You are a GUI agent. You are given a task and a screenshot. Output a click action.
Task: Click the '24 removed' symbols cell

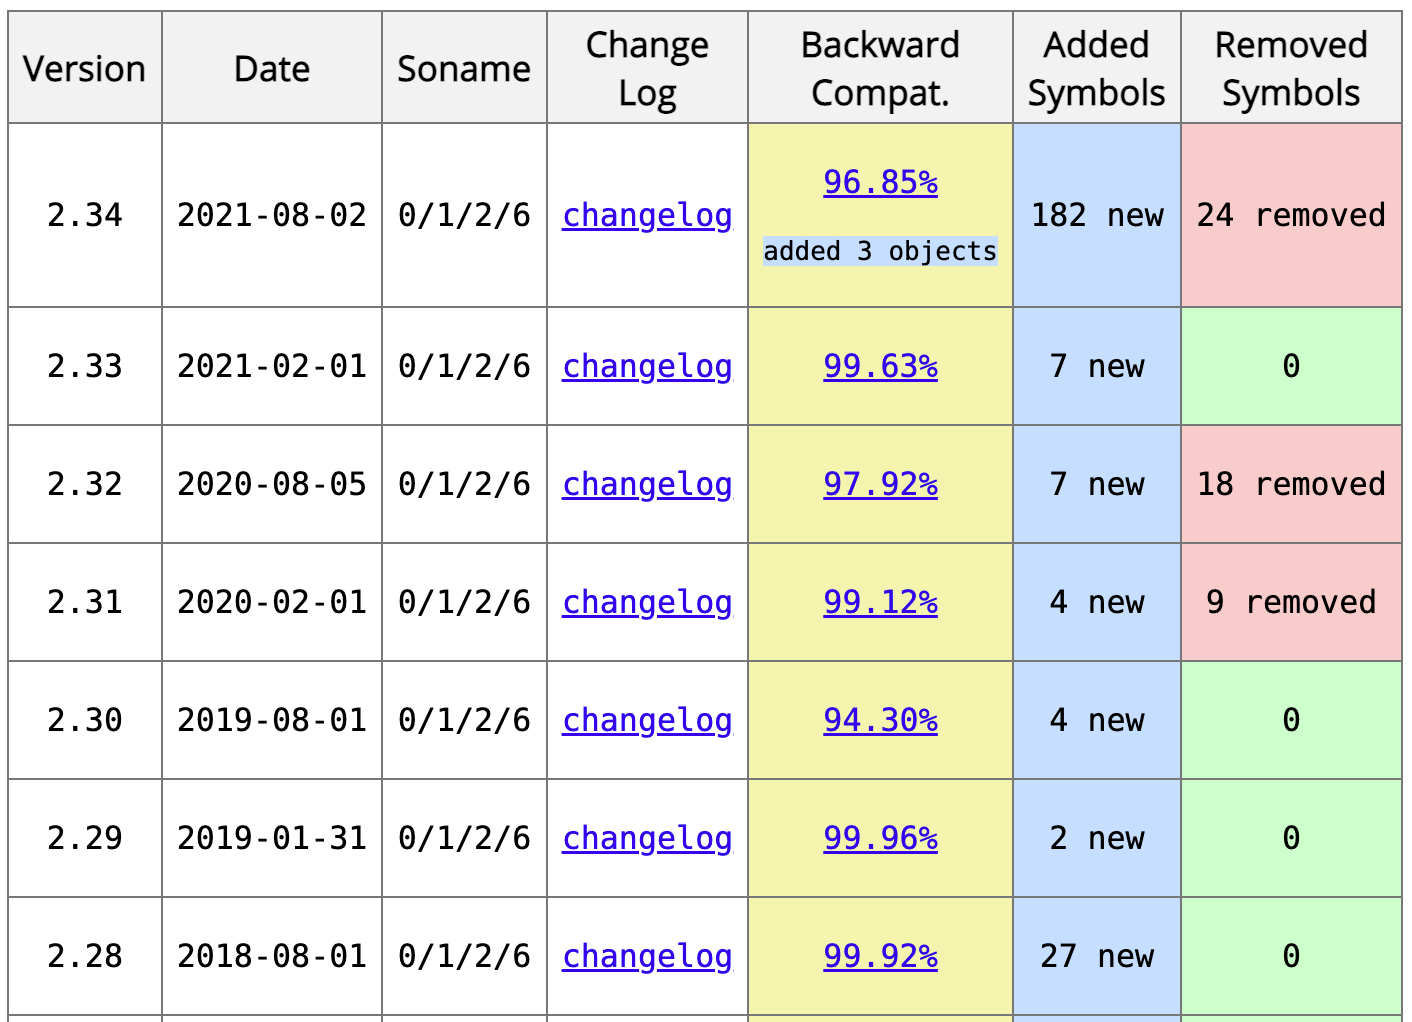[x=1291, y=215]
